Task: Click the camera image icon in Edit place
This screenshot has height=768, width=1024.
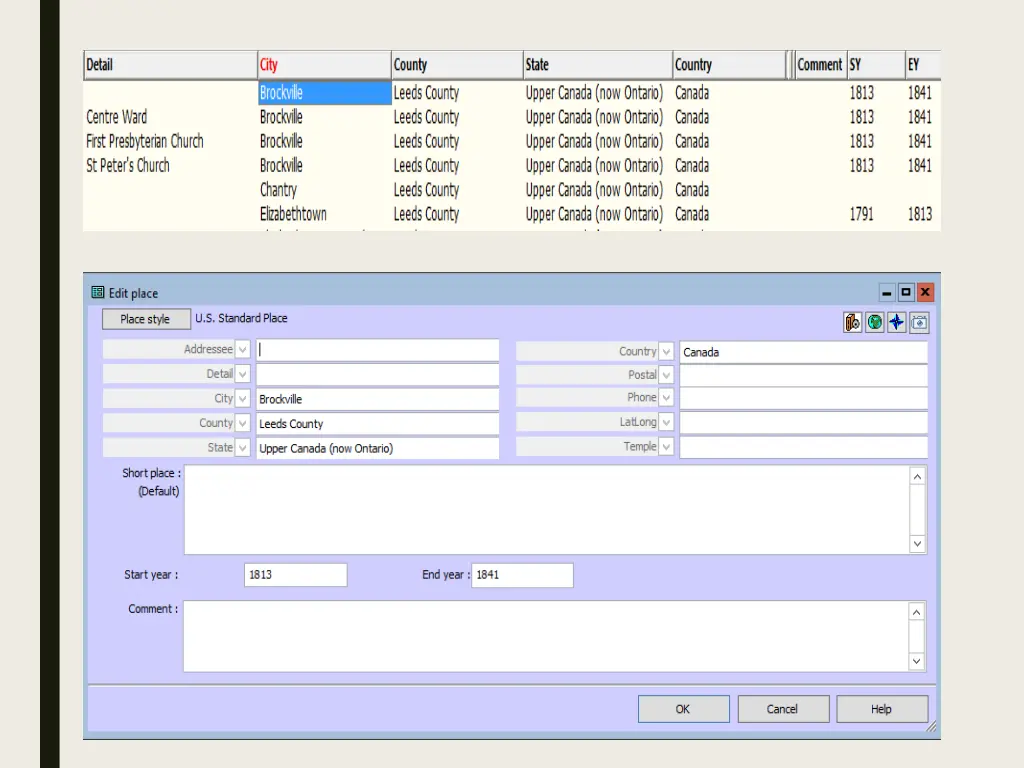Action: tap(919, 322)
